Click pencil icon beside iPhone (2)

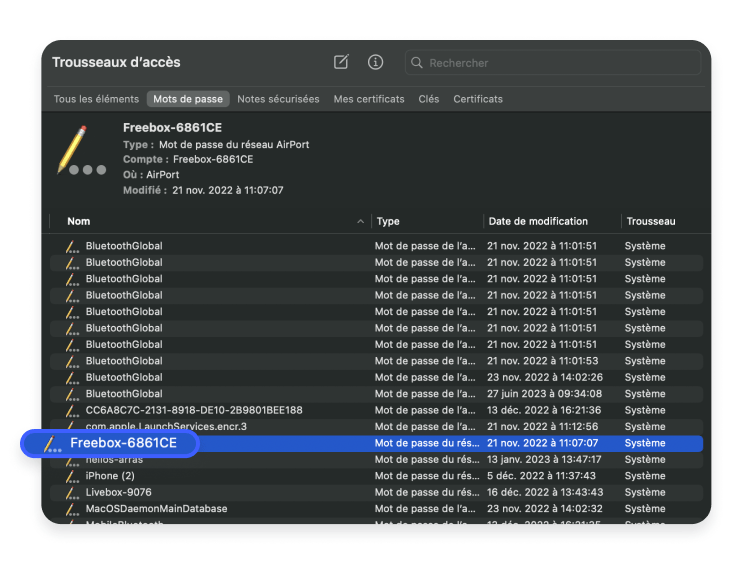click(x=72, y=476)
